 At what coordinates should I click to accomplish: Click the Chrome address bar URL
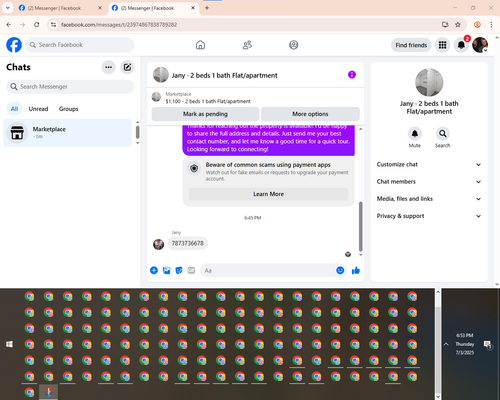point(119,25)
